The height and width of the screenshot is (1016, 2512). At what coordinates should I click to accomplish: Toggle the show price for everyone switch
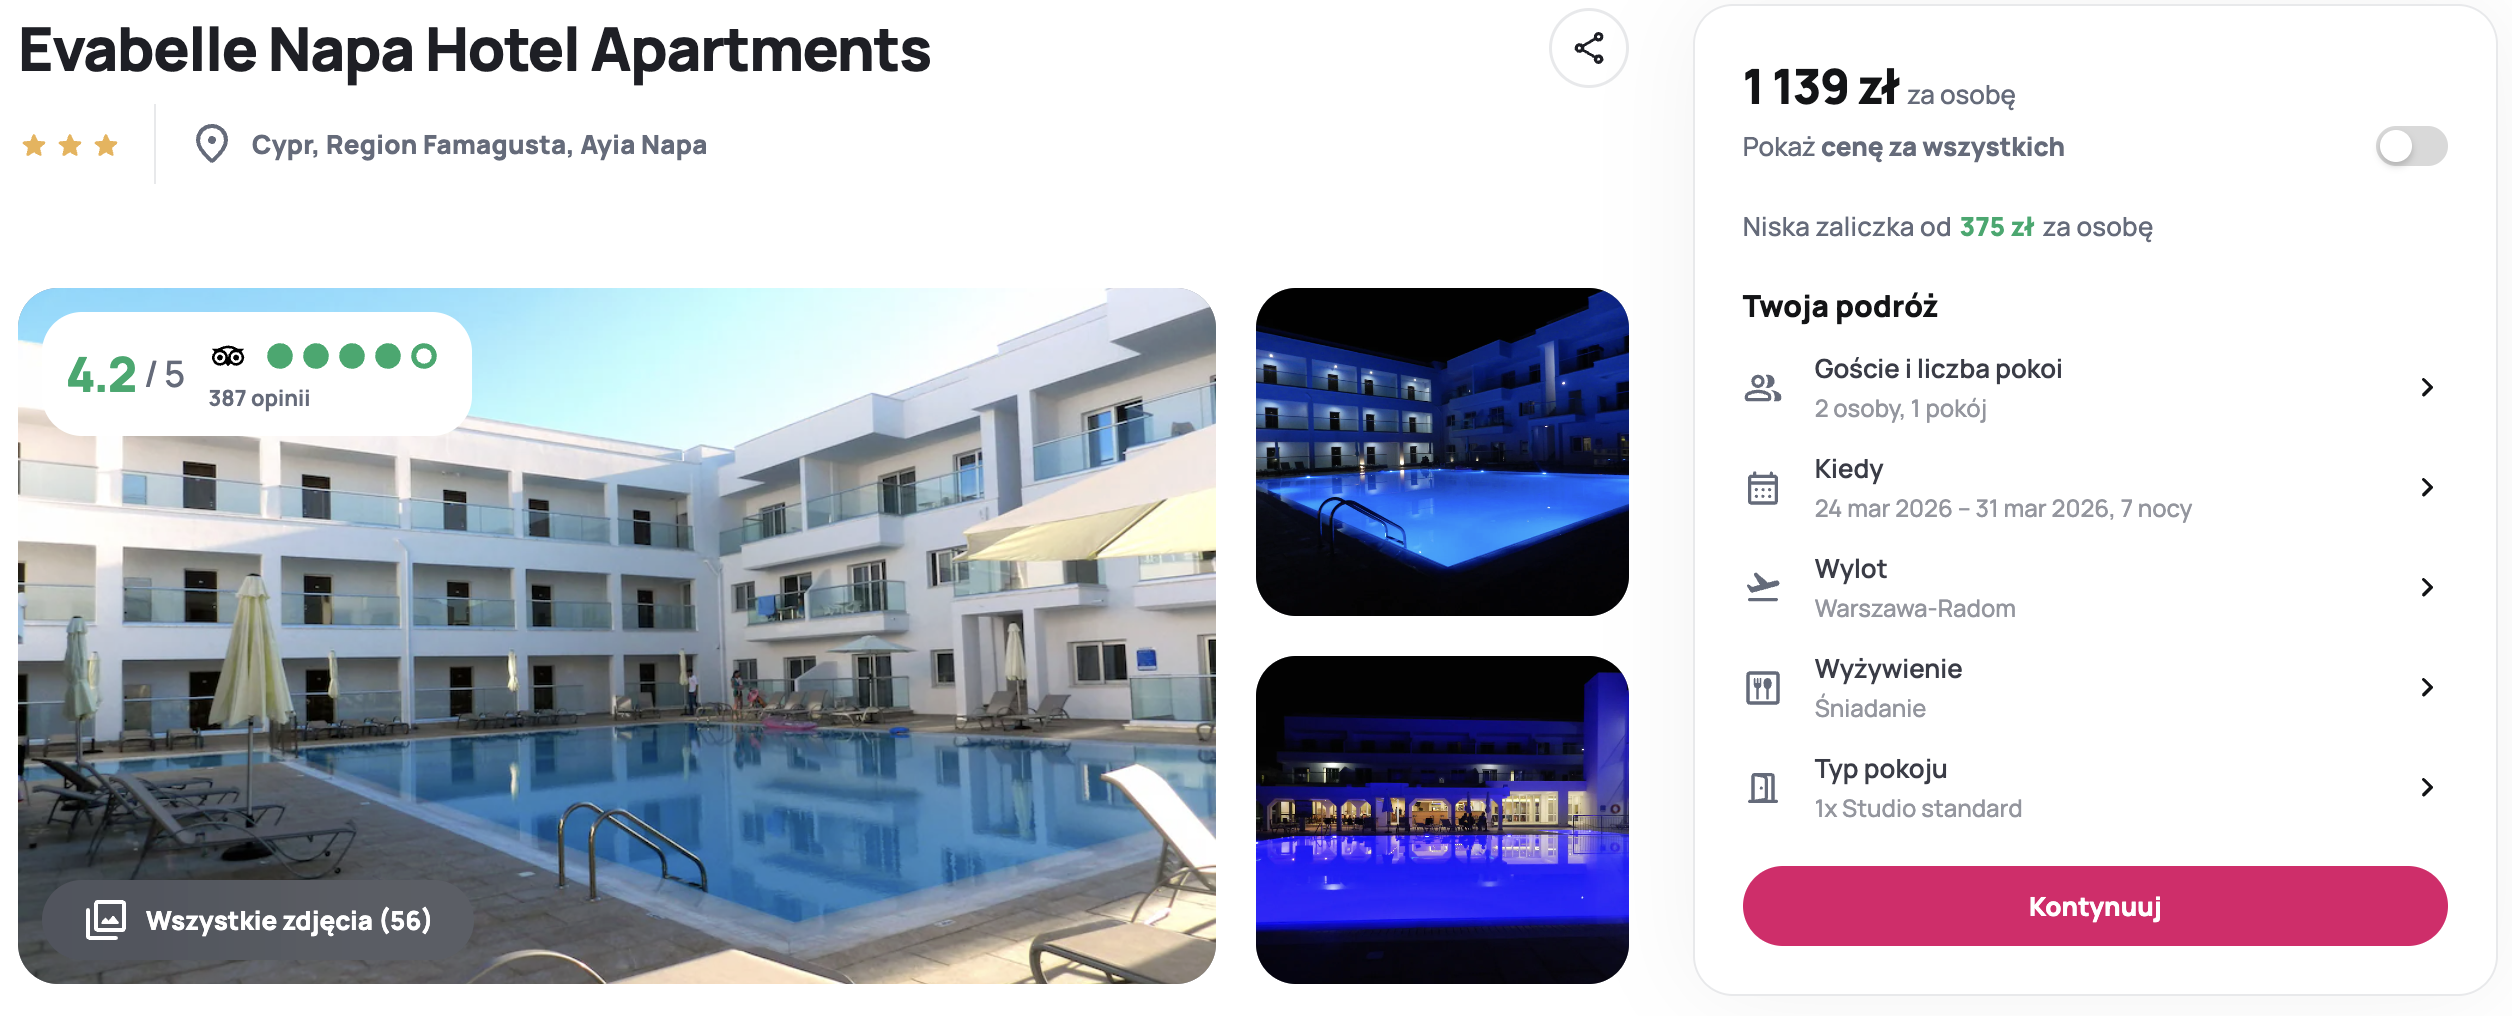[2411, 147]
